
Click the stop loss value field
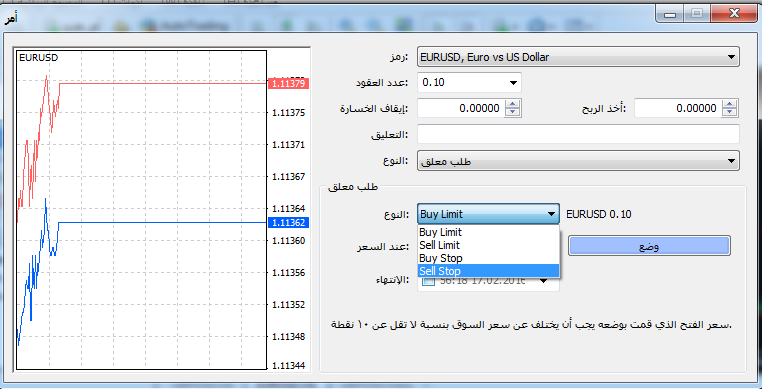pos(461,108)
